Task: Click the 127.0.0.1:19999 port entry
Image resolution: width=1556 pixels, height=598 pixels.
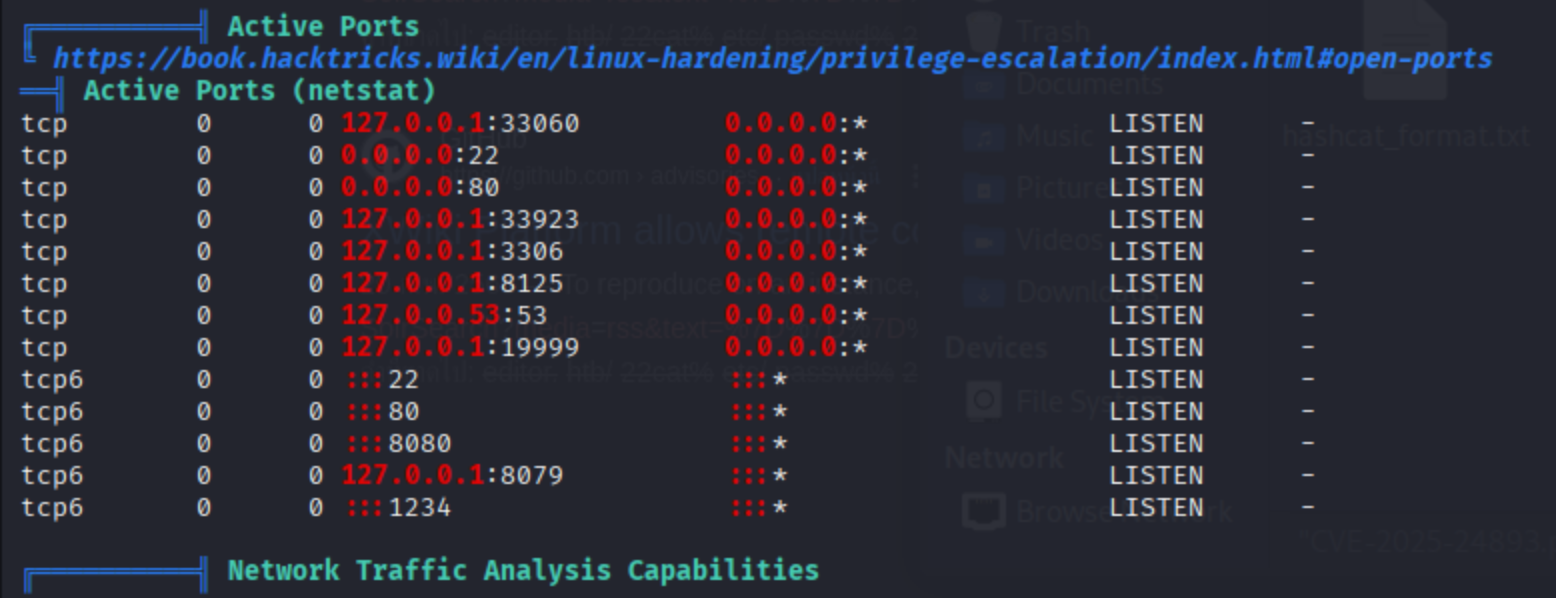Action: (460, 348)
